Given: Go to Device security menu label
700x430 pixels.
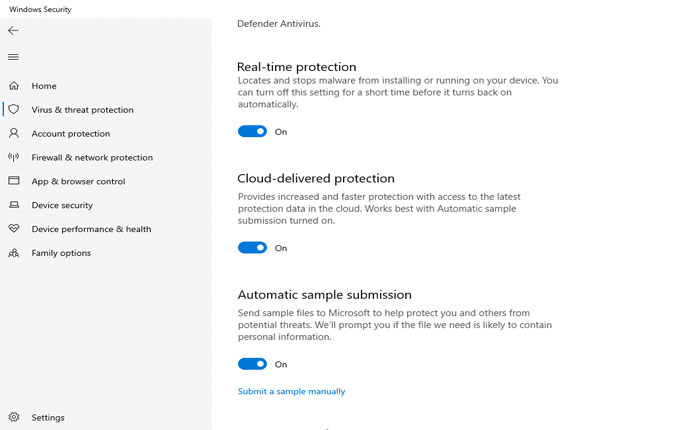Looking at the screenshot, I should (x=62, y=205).
